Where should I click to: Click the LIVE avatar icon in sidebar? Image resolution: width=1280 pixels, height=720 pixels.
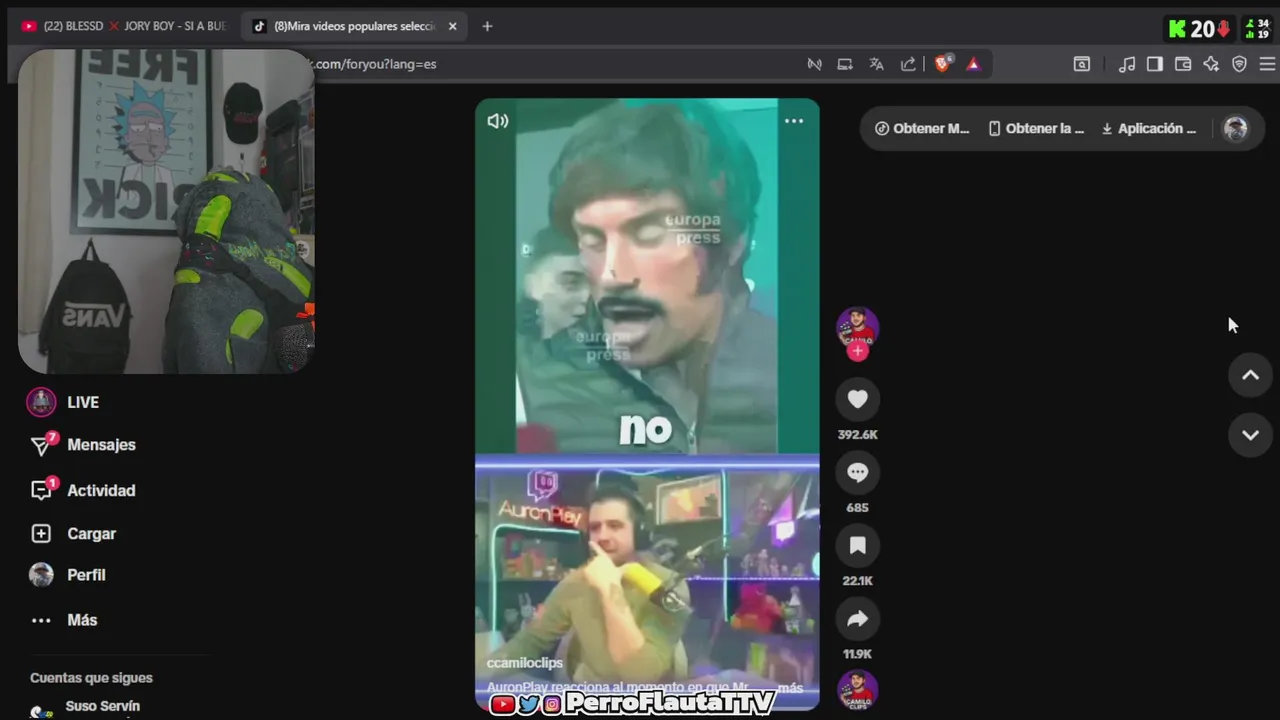point(41,402)
